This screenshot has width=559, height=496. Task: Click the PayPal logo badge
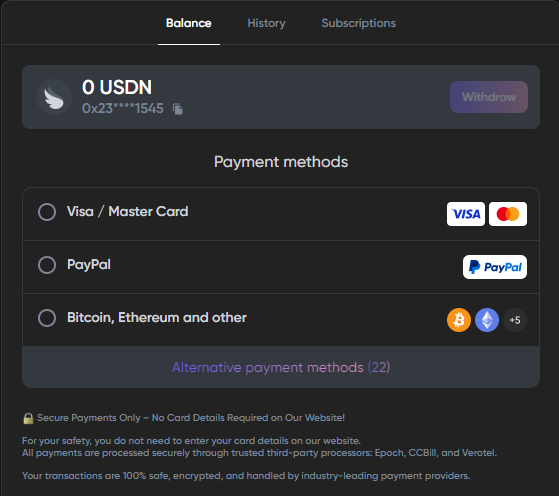coord(495,267)
